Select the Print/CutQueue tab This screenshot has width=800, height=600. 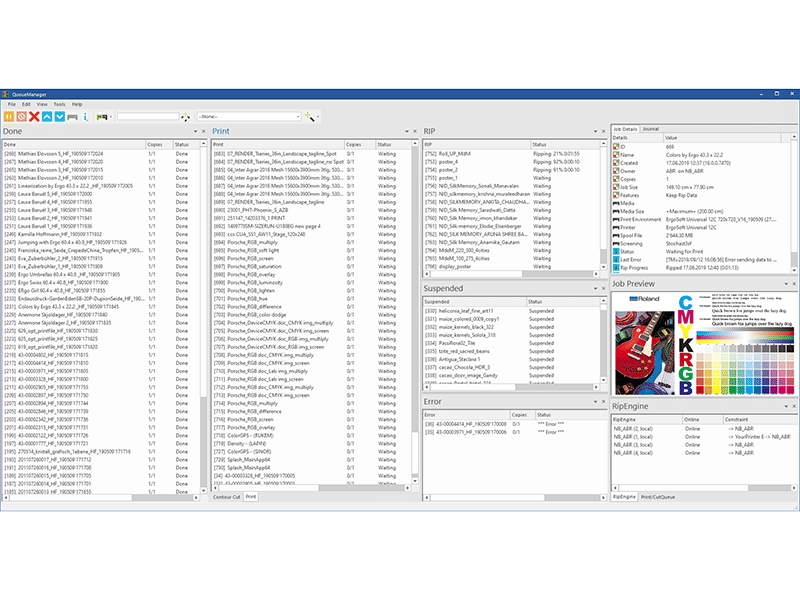pyautogui.click(x=658, y=496)
